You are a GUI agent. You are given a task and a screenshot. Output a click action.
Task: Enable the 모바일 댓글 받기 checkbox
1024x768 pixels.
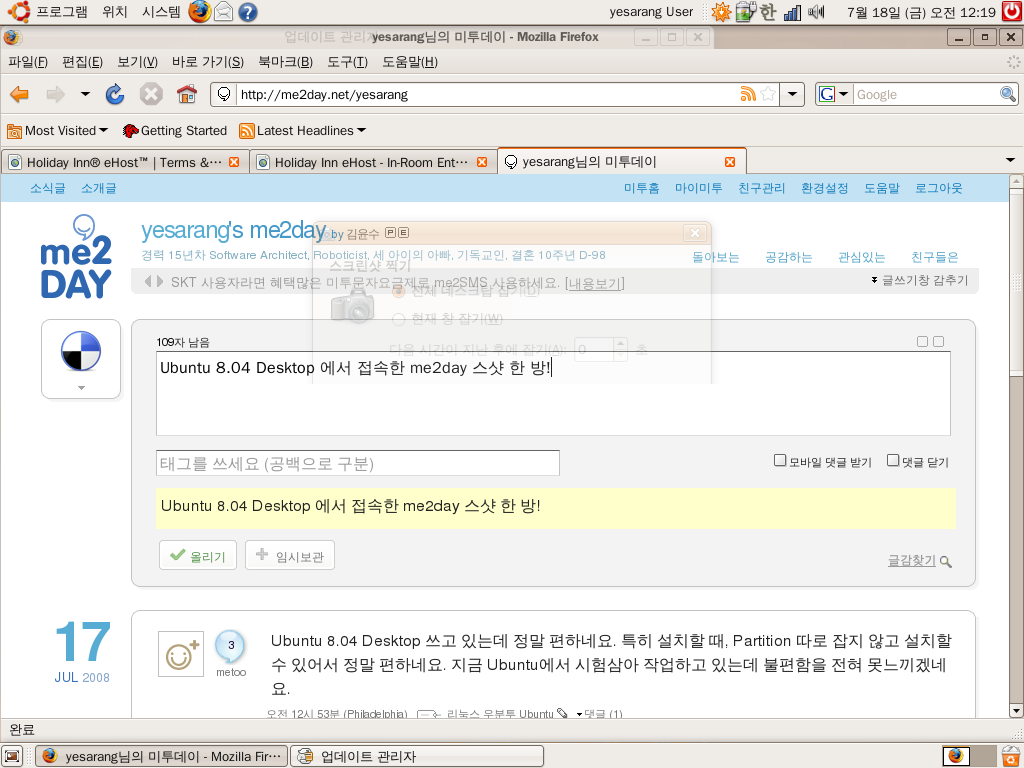tap(780, 460)
